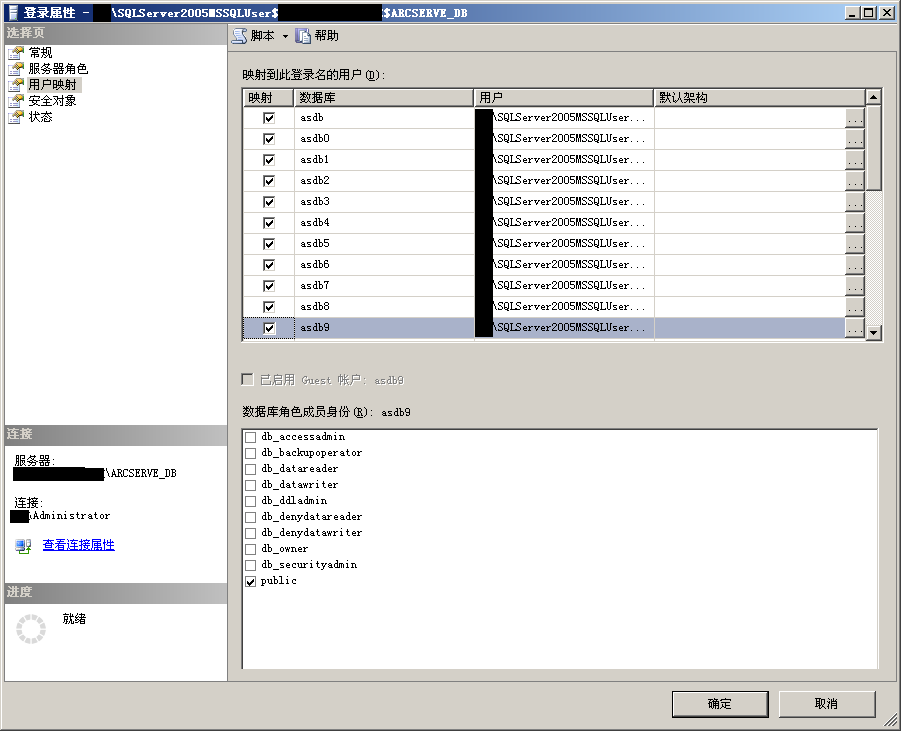
Task: Click the 数据库 column header
Action: pyautogui.click(x=385, y=97)
